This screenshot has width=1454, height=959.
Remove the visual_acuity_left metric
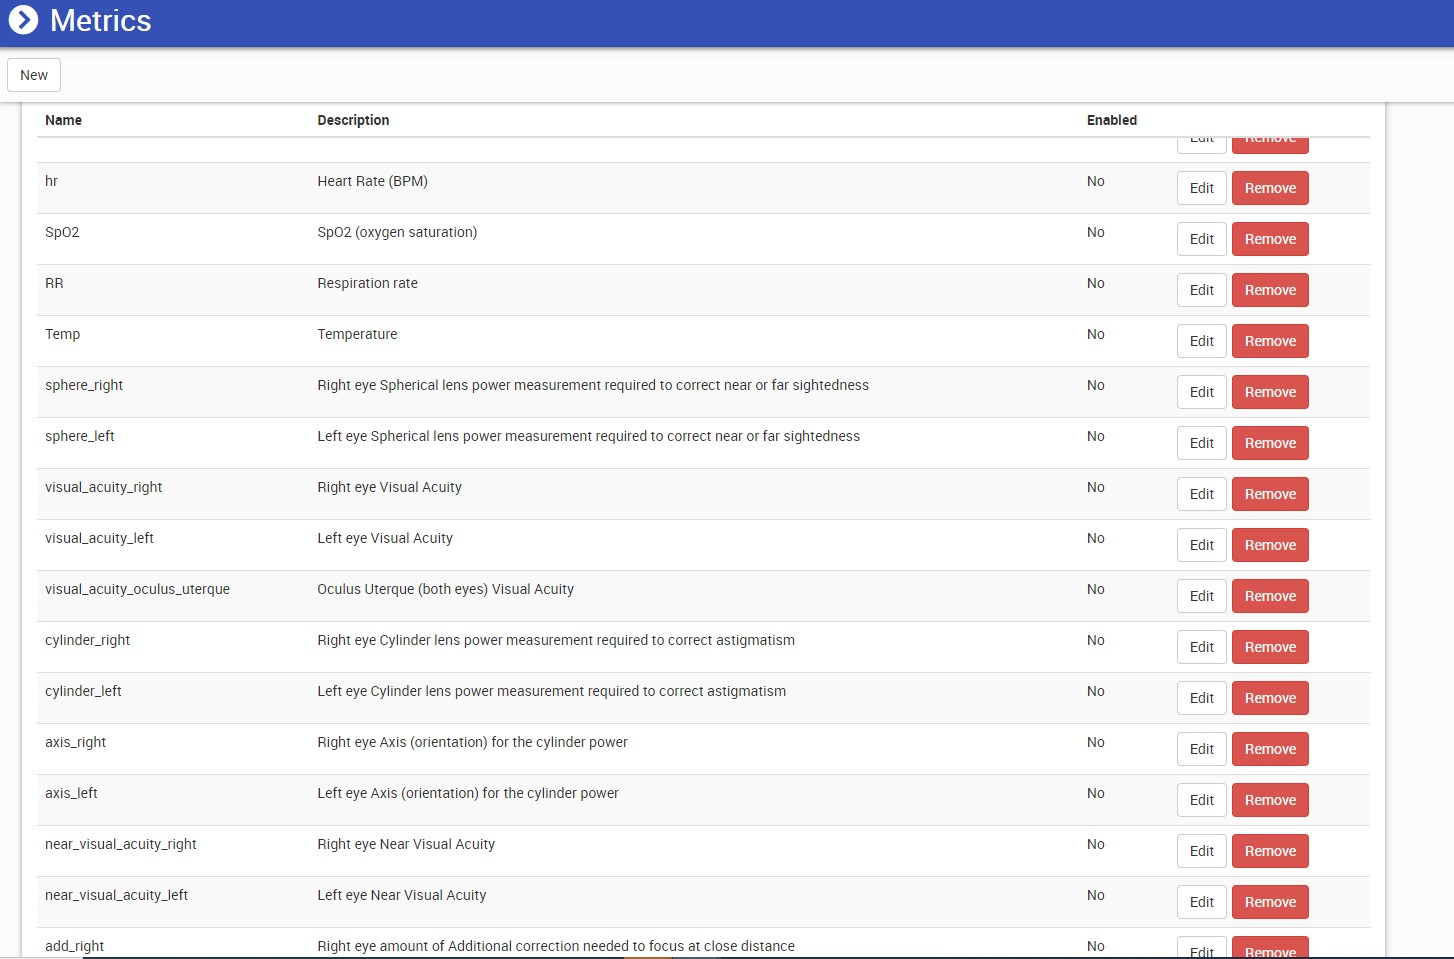[x=1270, y=545]
